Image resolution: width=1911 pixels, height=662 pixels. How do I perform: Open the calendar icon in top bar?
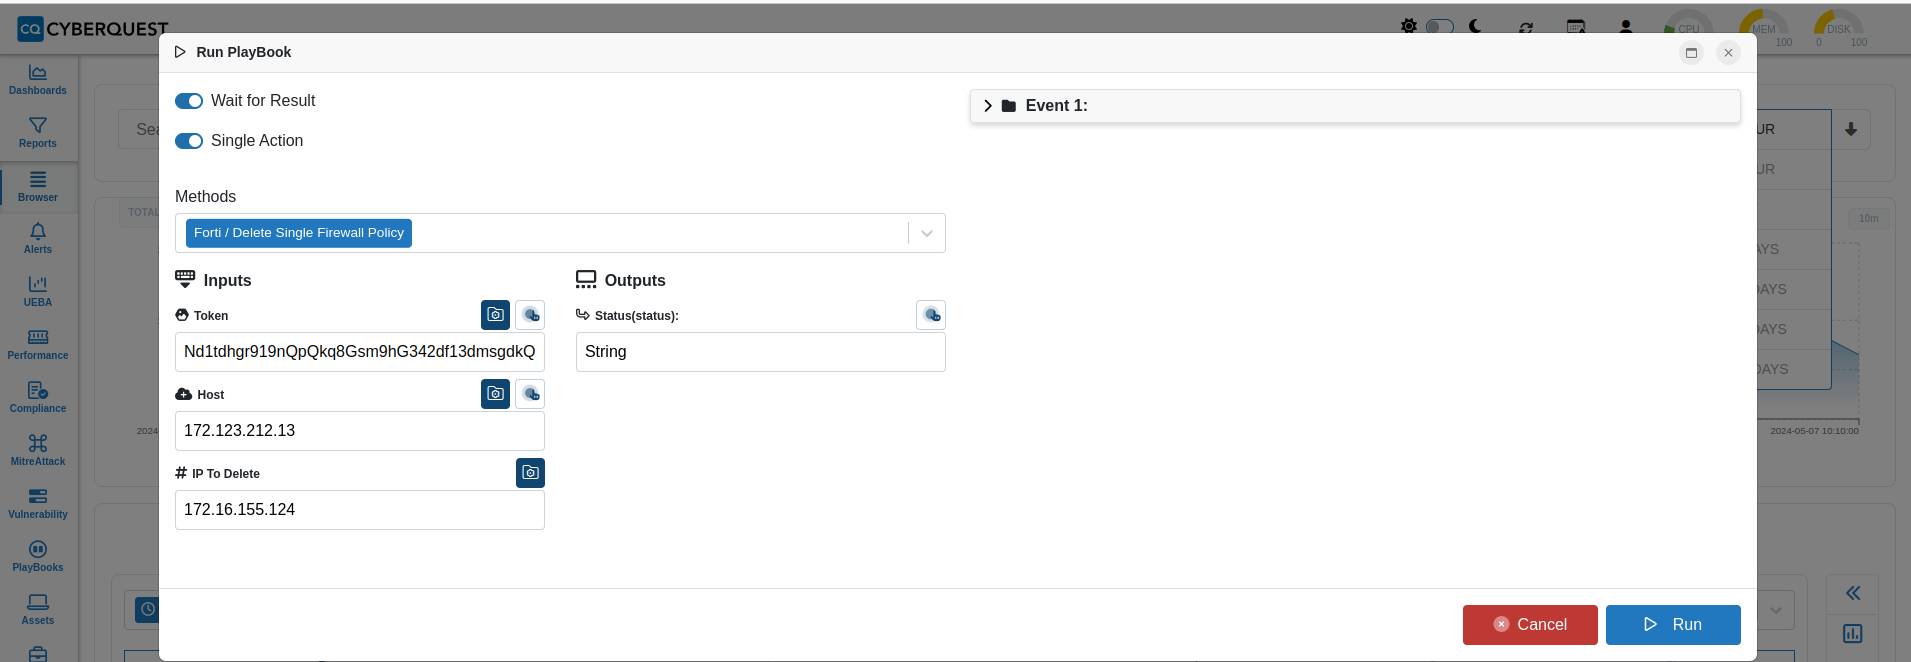click(x=1576, y=27)
